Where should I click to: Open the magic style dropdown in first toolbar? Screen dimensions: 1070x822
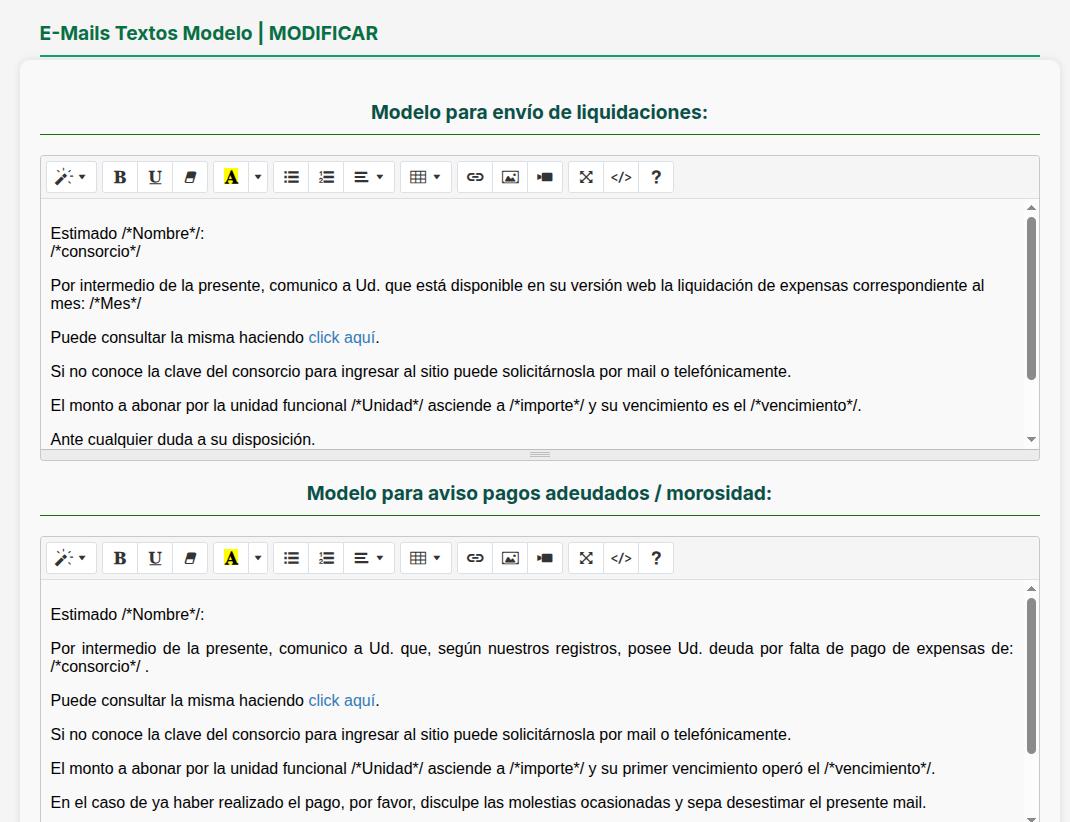70,177
